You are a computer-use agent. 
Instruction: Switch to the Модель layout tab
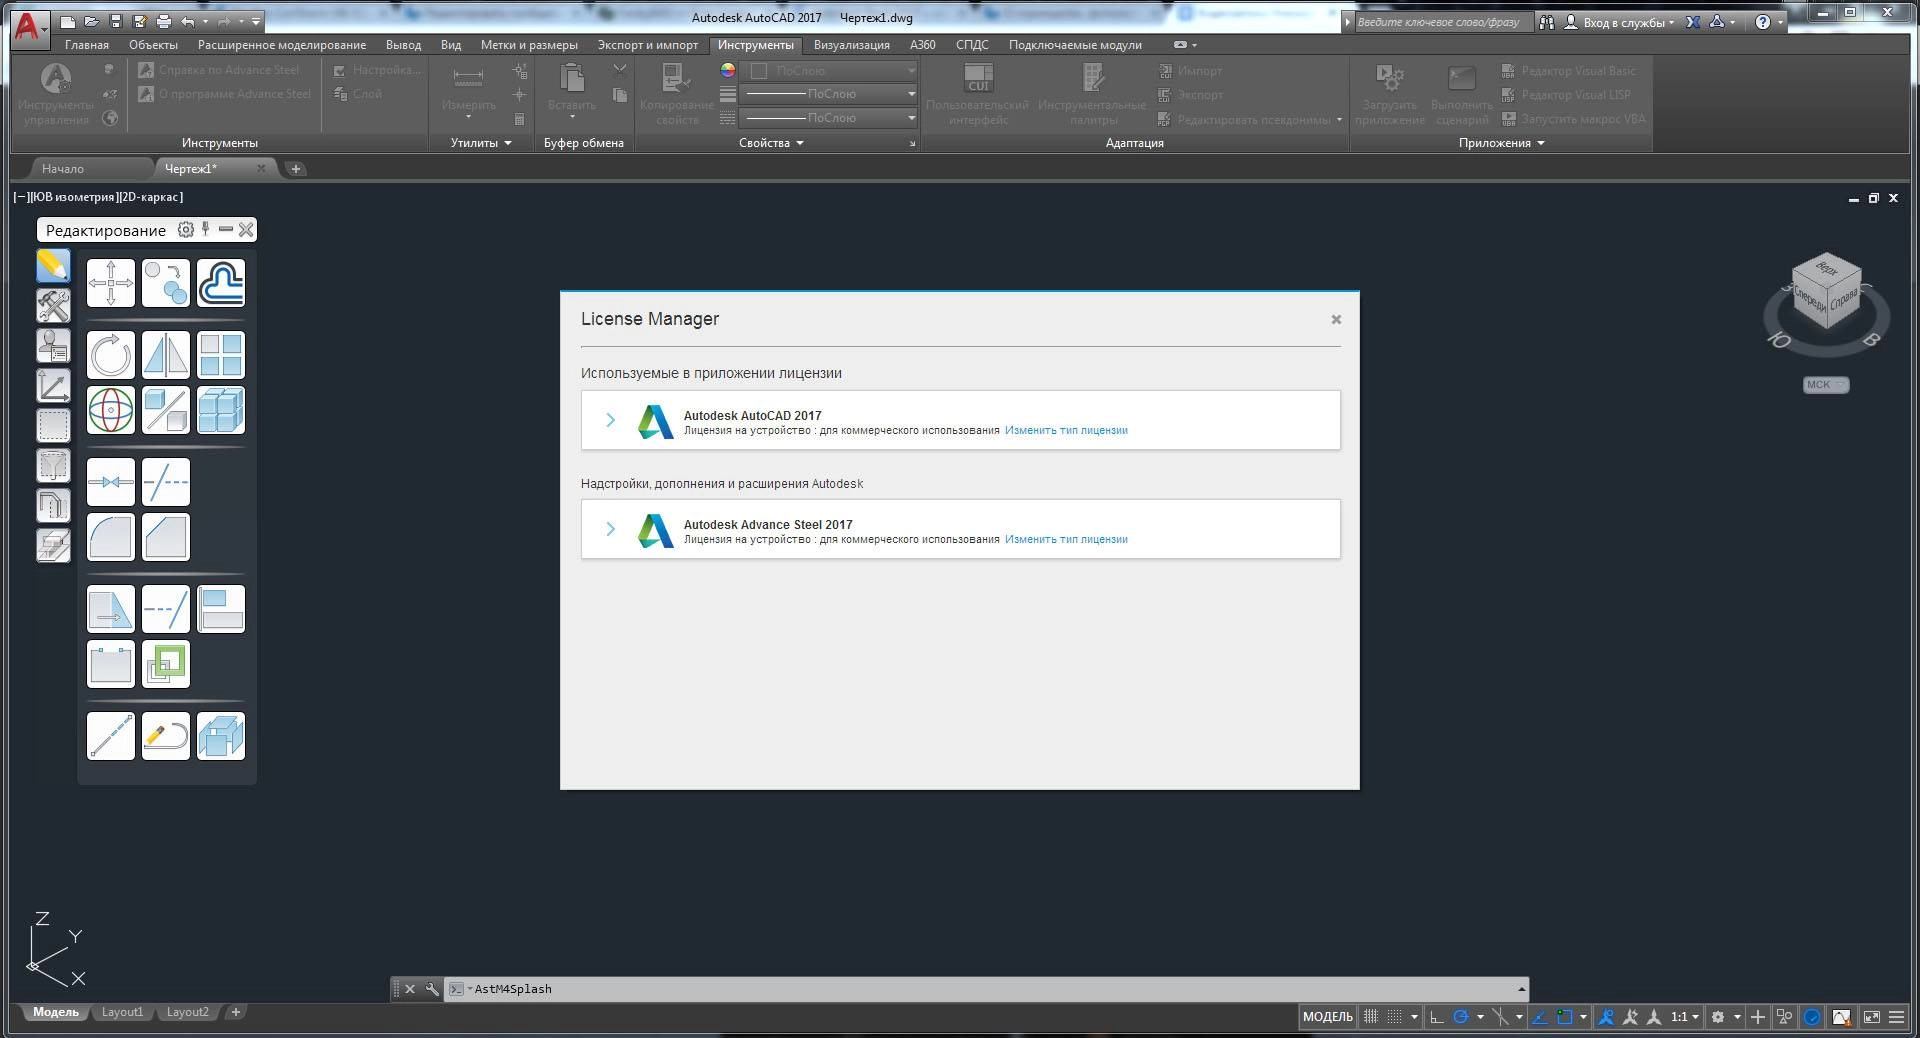tap(56, 1012)
